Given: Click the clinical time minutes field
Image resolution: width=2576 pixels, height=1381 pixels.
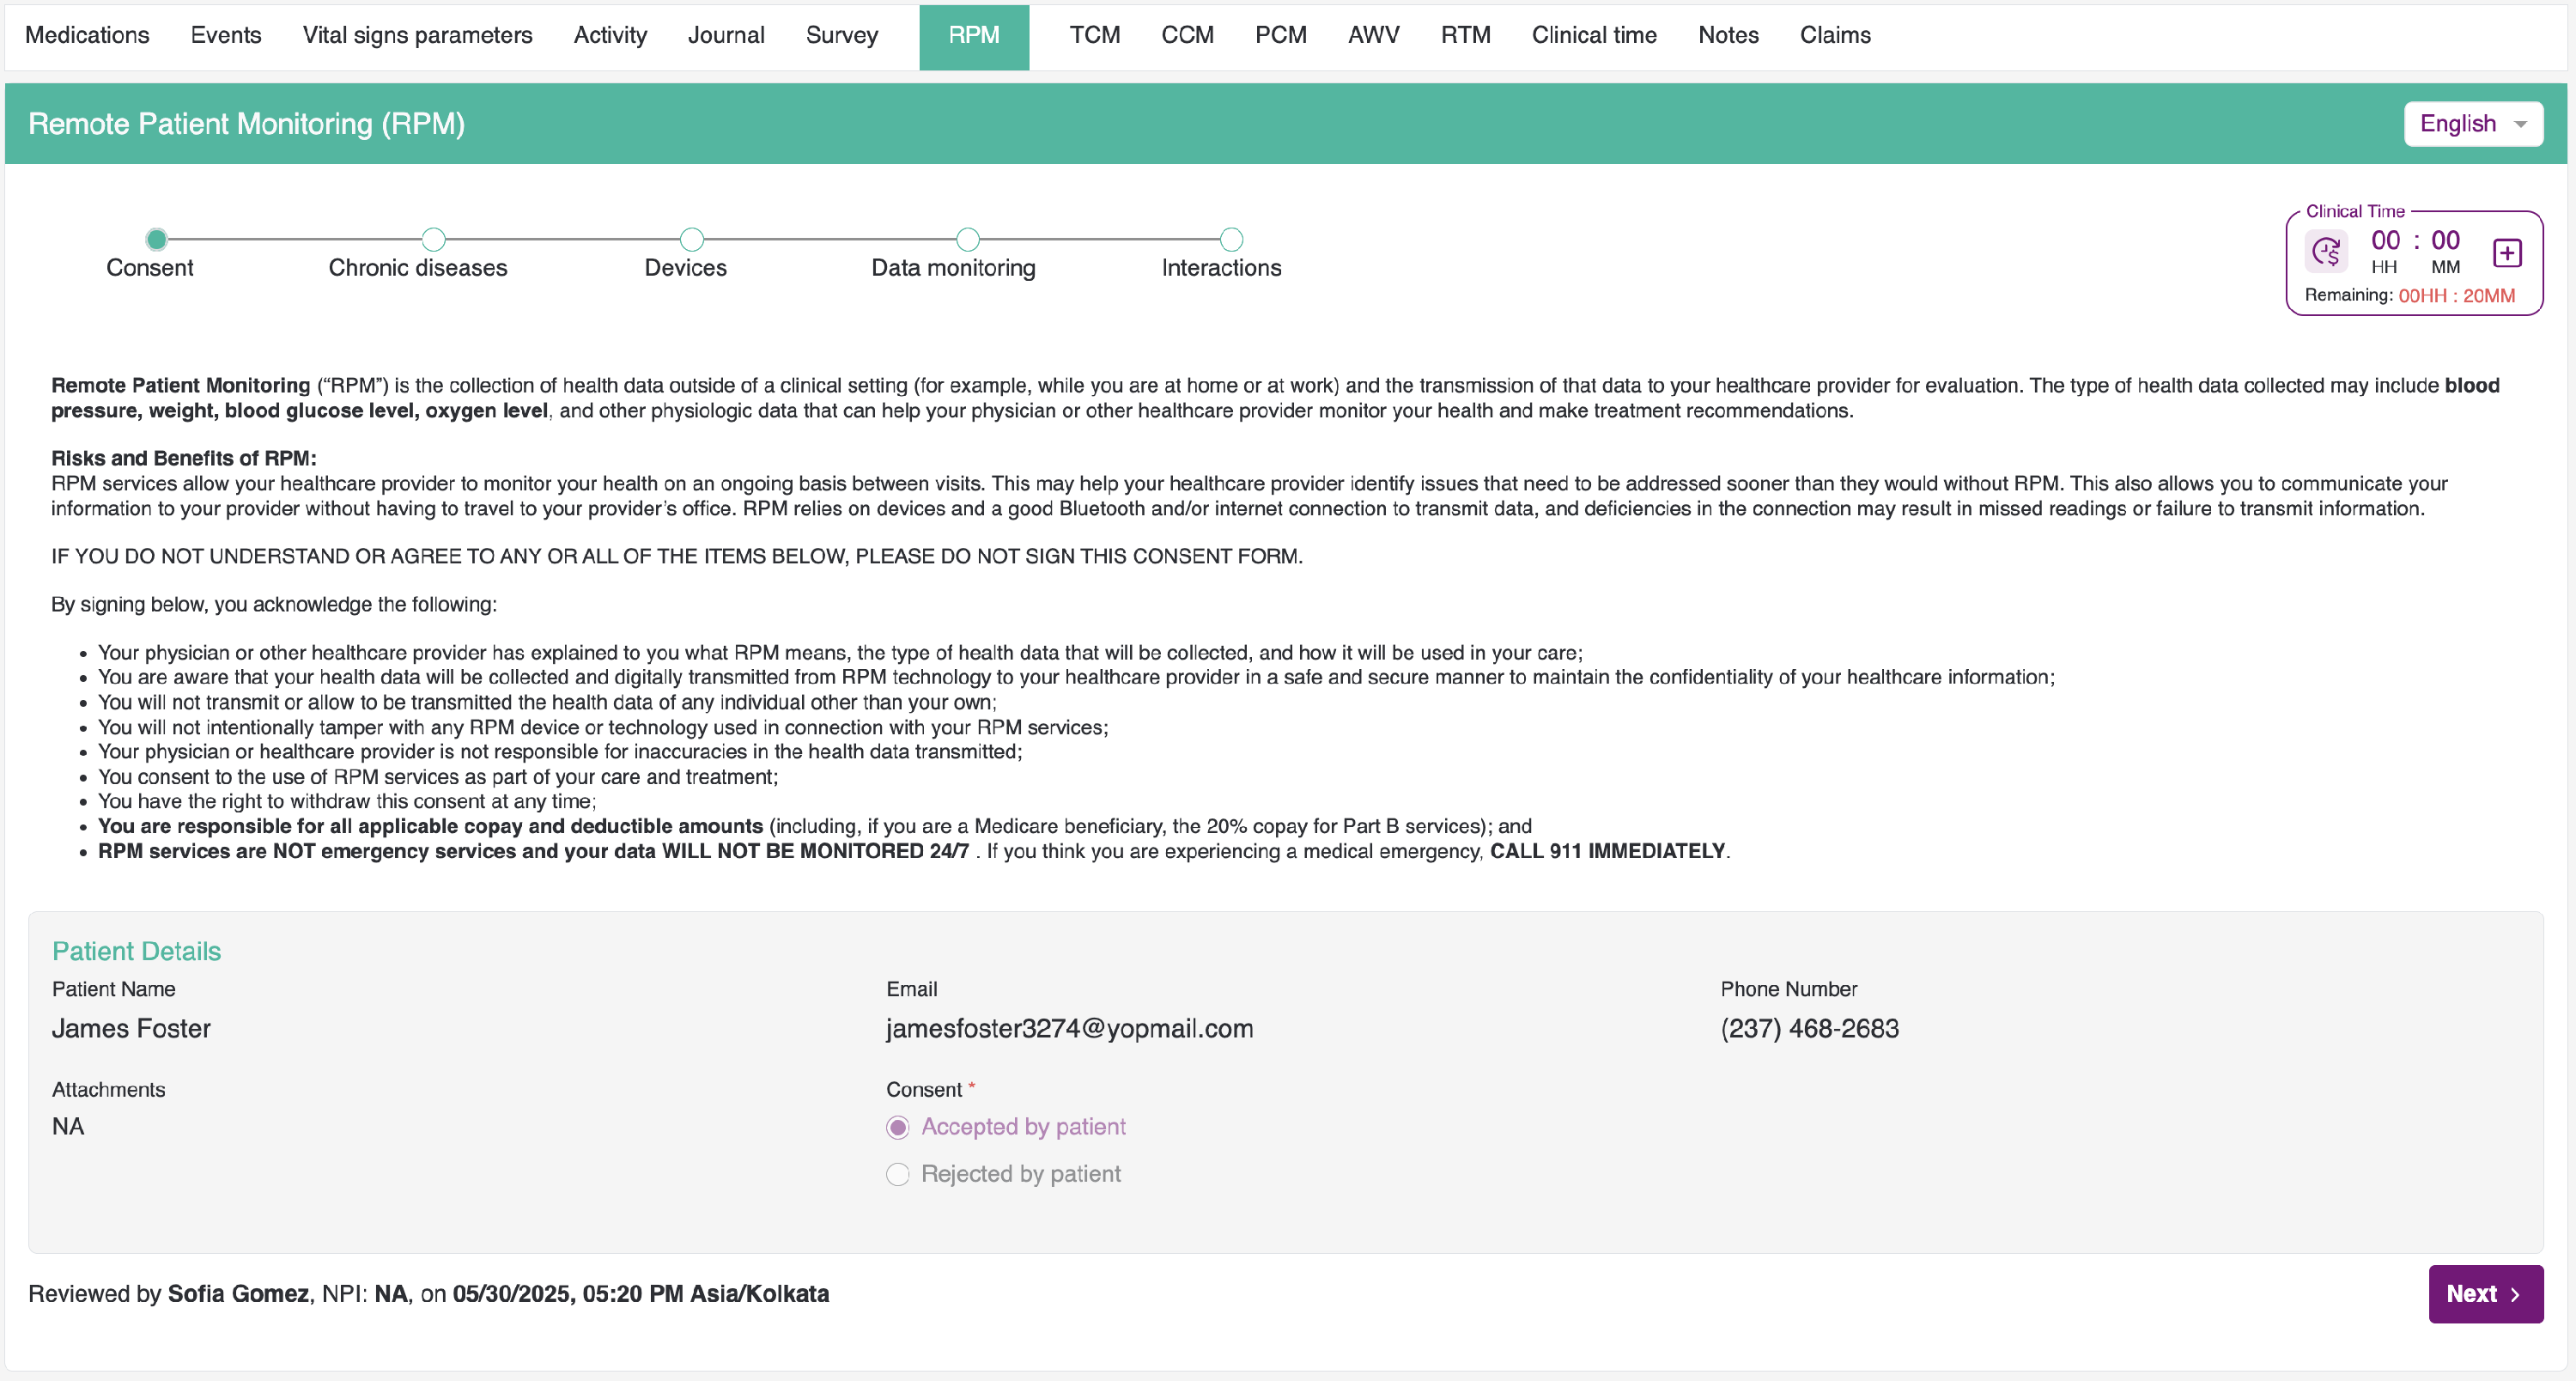Looking at the screenshot, I should [2445, 241].
